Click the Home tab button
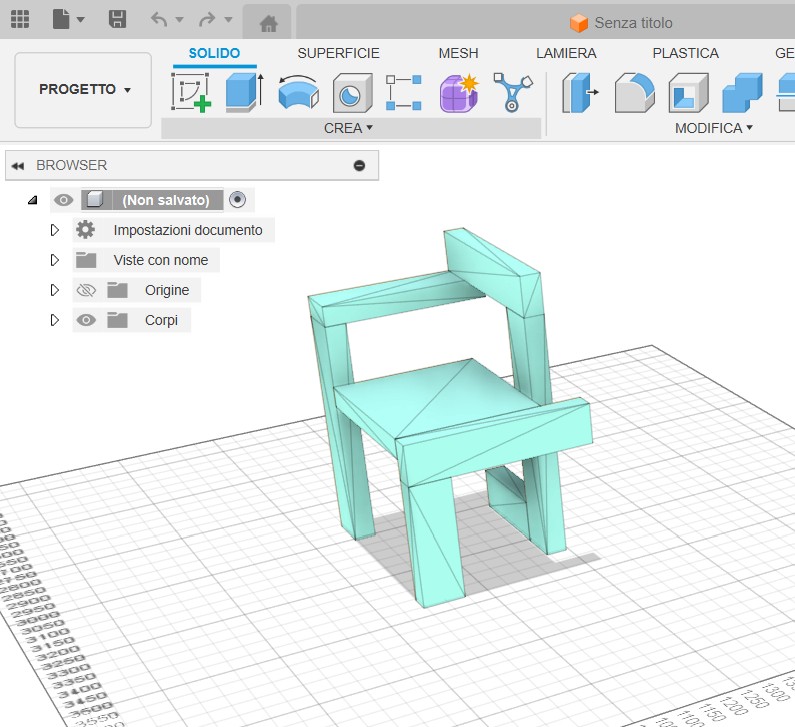795x727 pixels. pyautogui.click(x=267, y=22)
